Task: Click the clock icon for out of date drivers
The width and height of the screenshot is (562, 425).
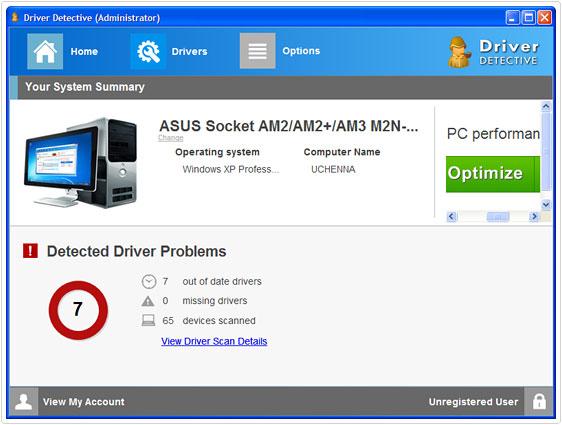Action: [149, 282]
